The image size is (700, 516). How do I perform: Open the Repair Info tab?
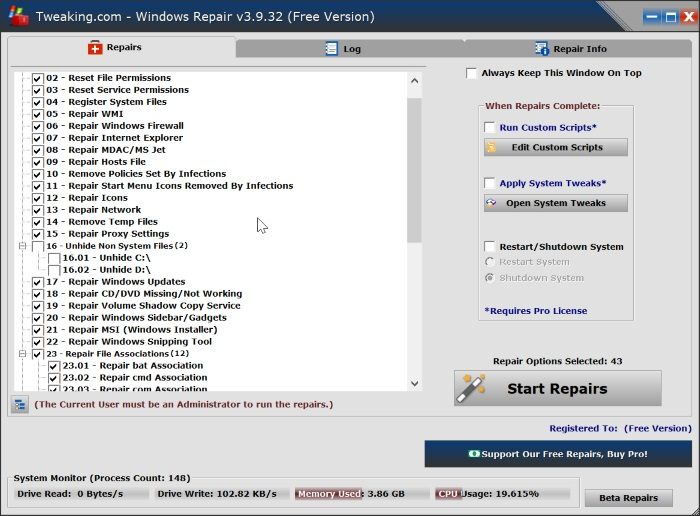click(x=578, y=49)
